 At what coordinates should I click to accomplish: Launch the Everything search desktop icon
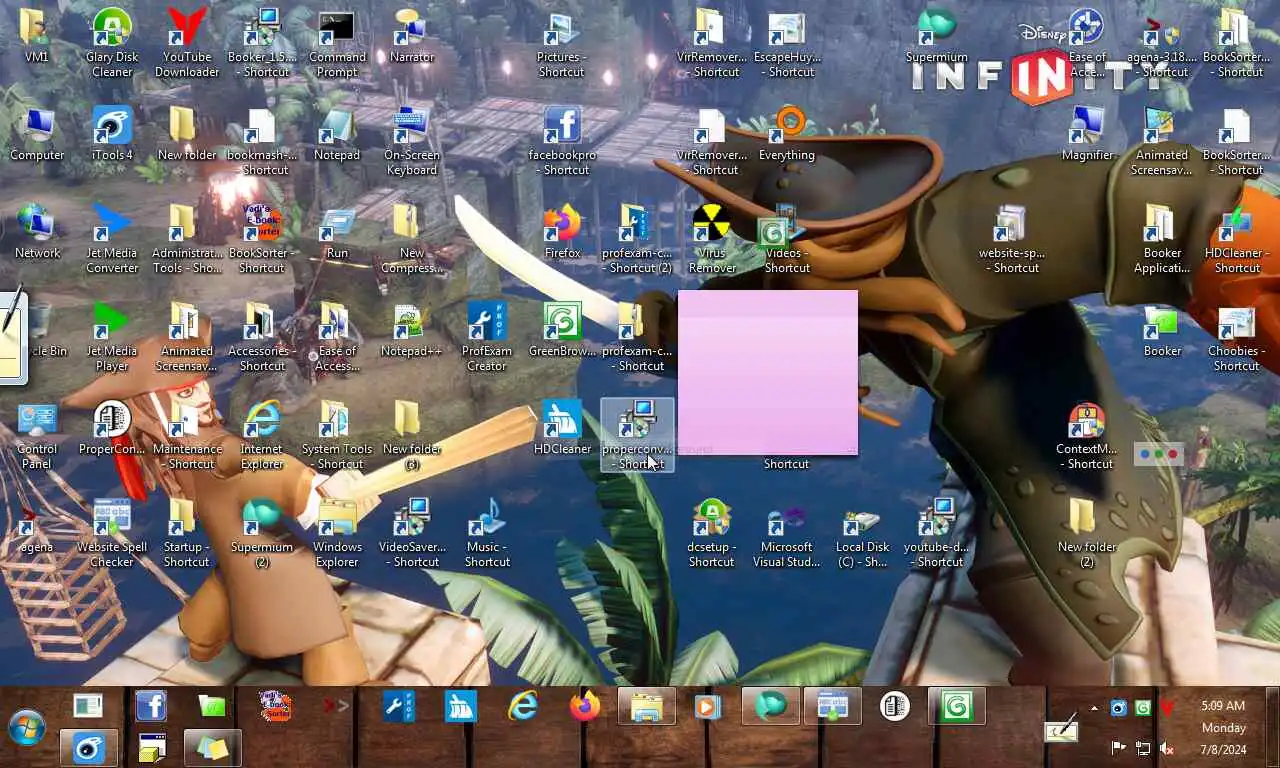pyautogui.click(x=787, y=135)
